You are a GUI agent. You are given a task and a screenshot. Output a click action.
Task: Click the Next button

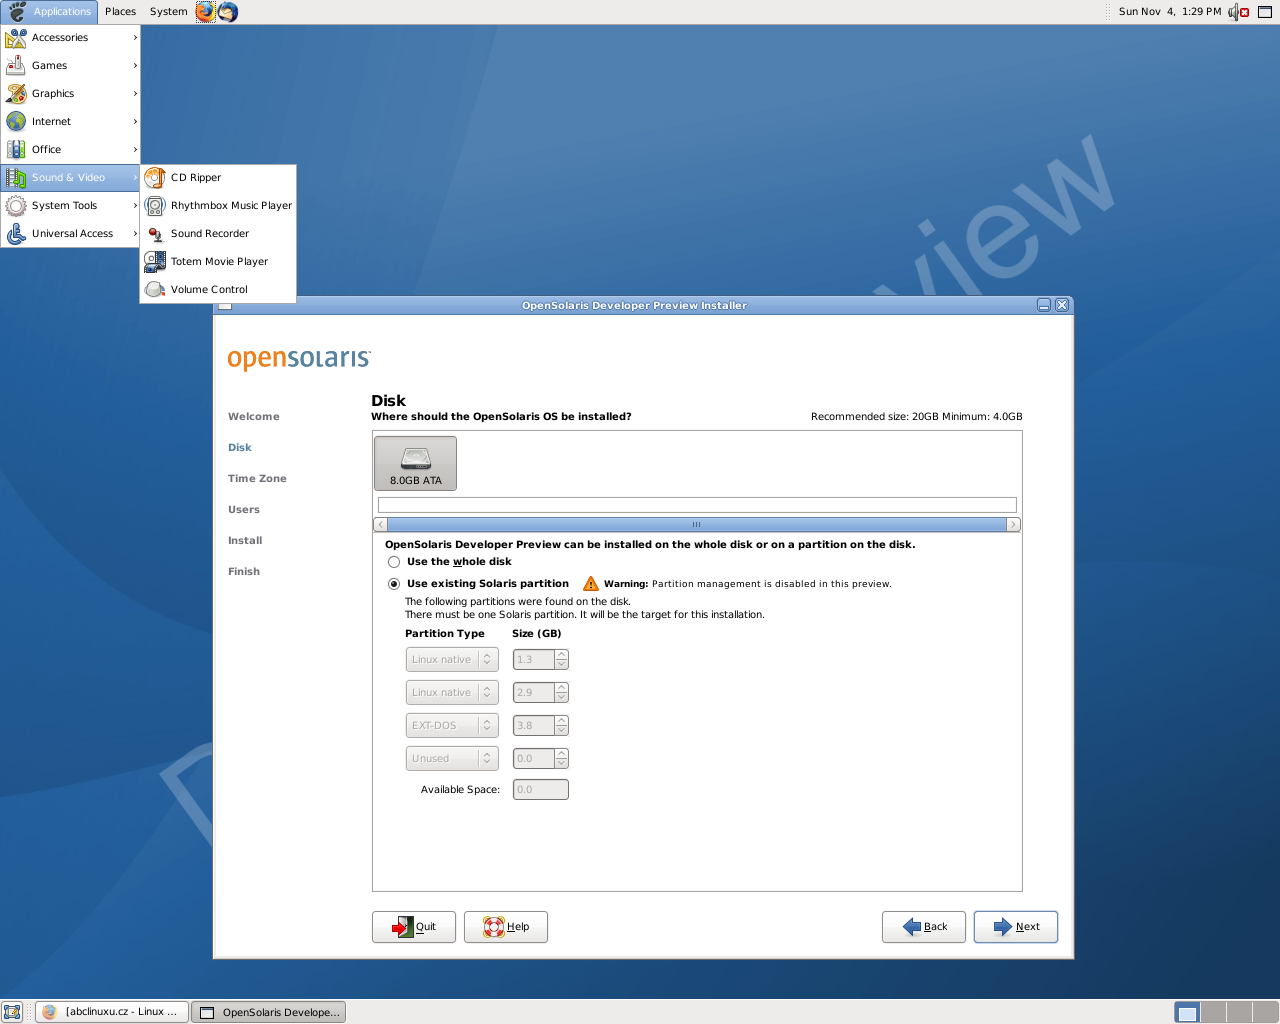[1016, 927]
